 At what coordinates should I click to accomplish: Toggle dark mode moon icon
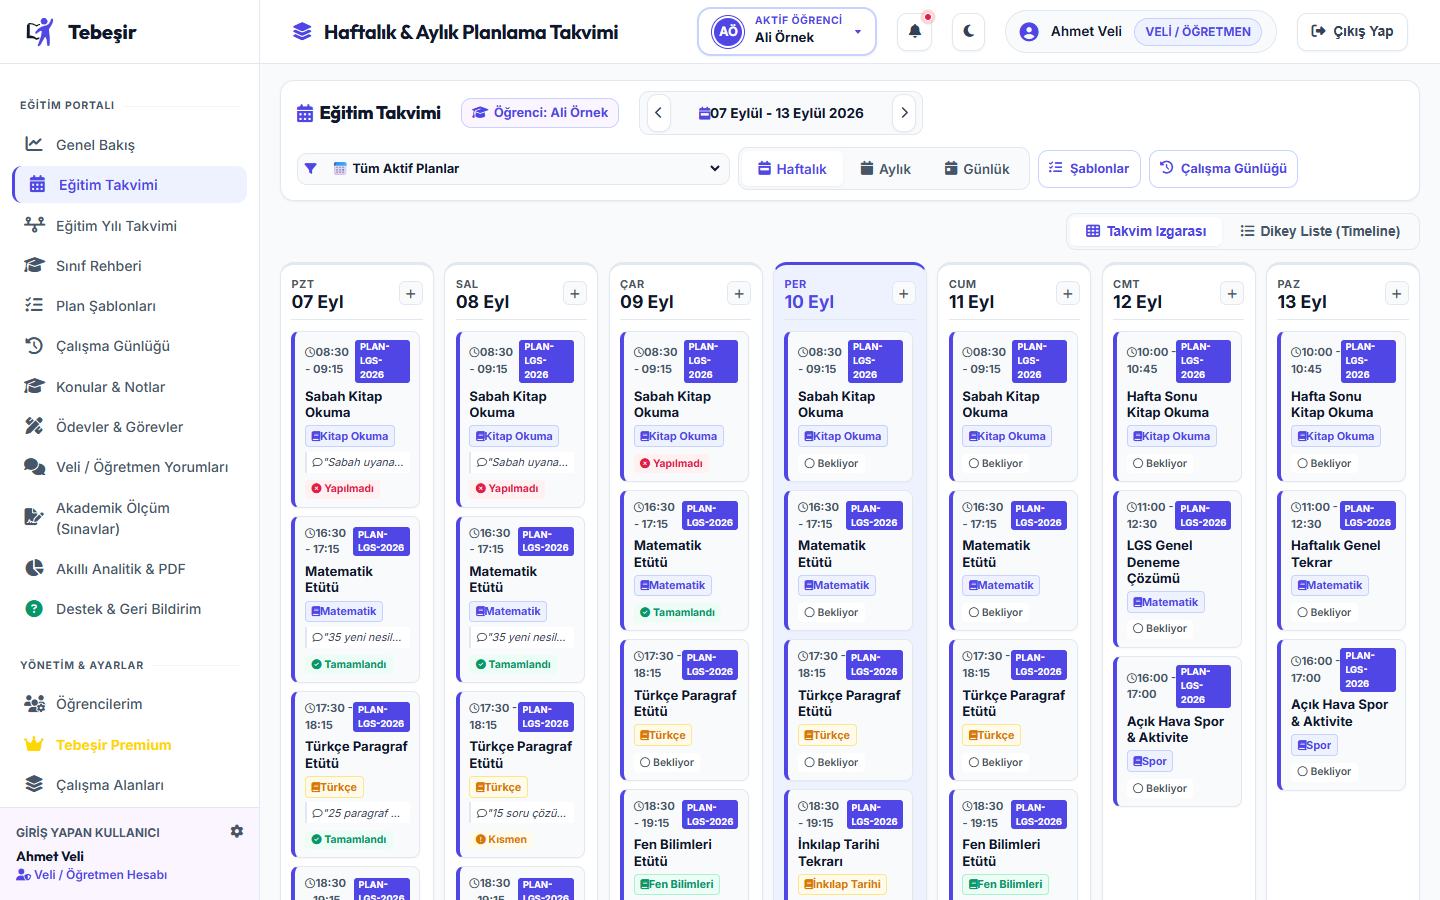pos(968,31)
